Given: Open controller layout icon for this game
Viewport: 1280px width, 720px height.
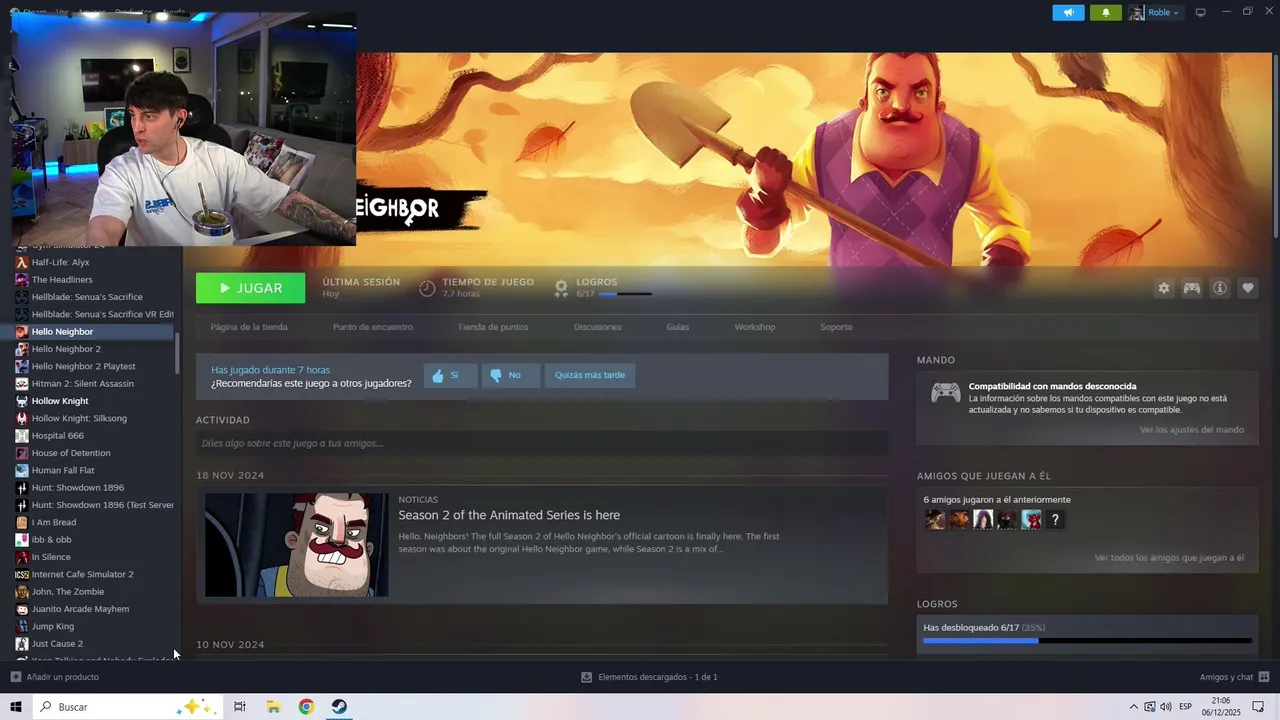Looking at the screenshot, I should (1192, 288).
